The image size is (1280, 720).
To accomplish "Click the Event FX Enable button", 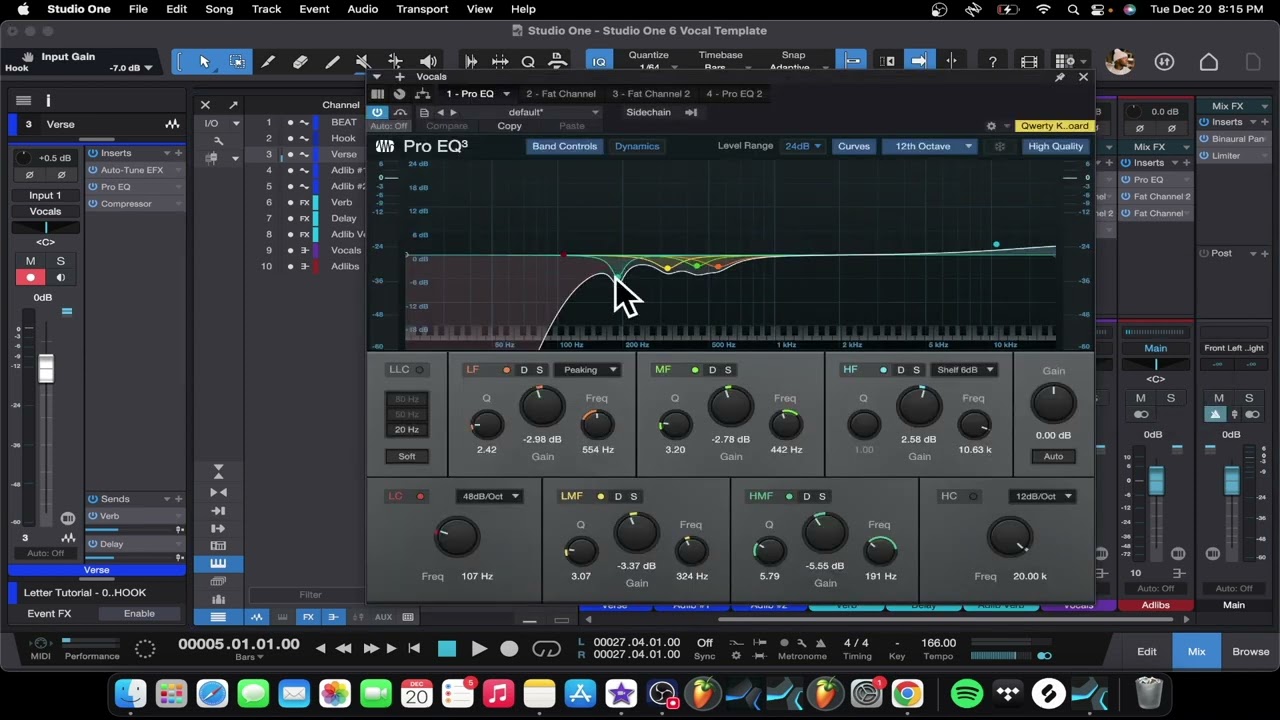I will (x=139, y=614).
